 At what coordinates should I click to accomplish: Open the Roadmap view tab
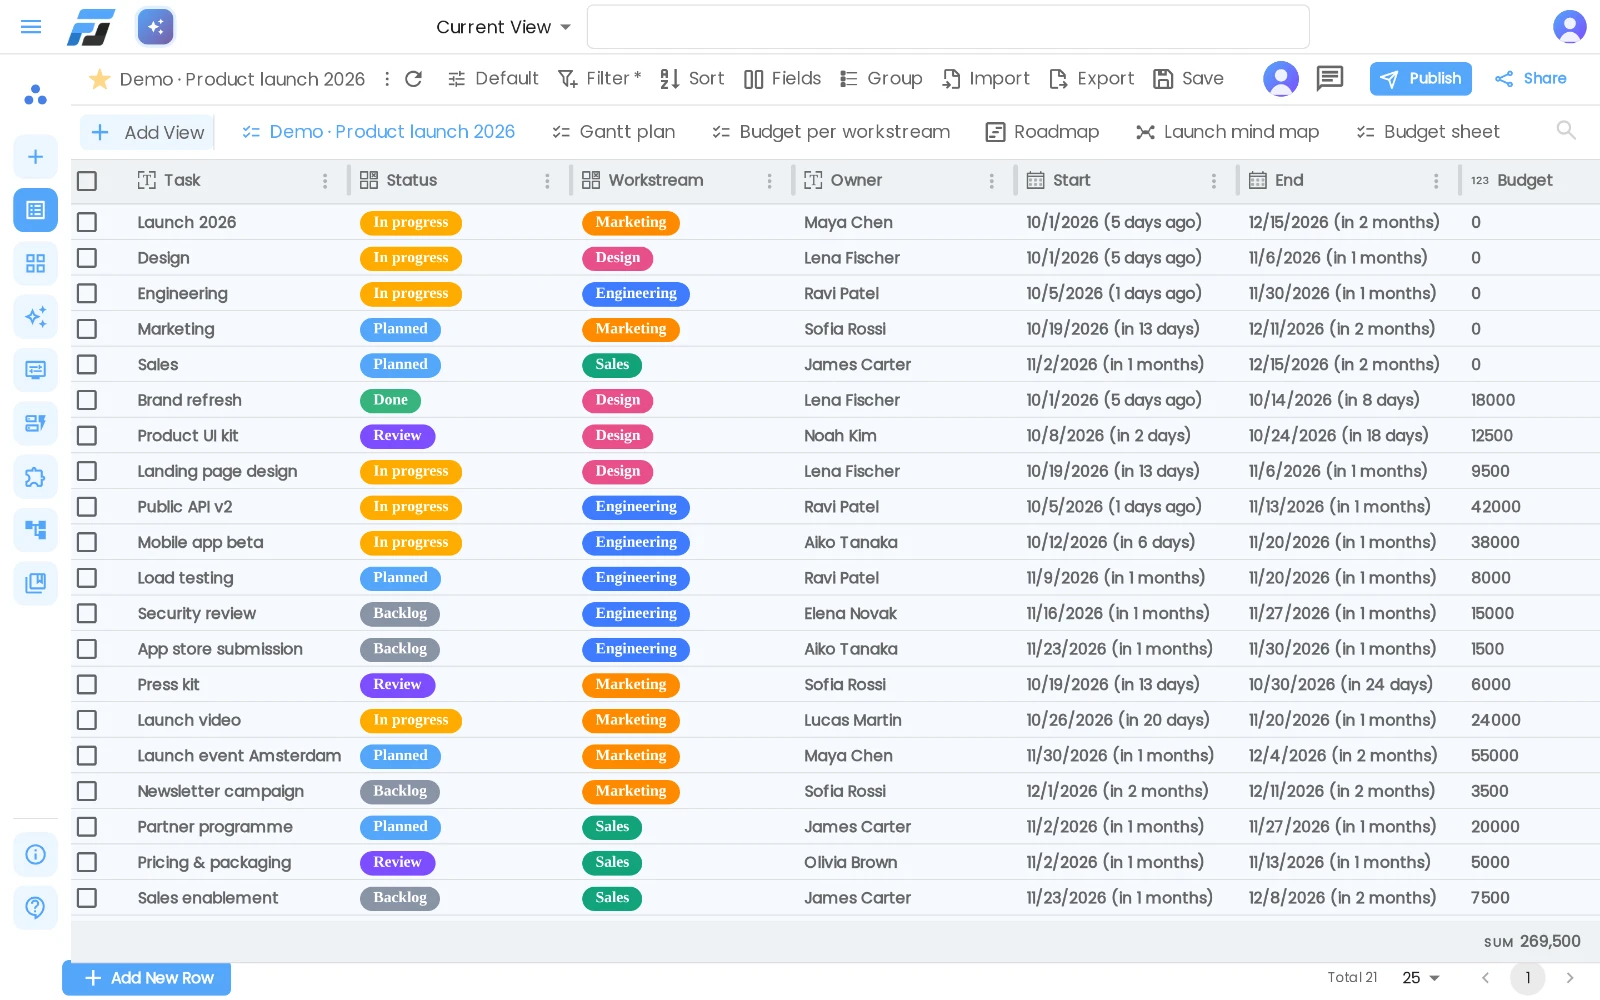[x=1042, y=132]
